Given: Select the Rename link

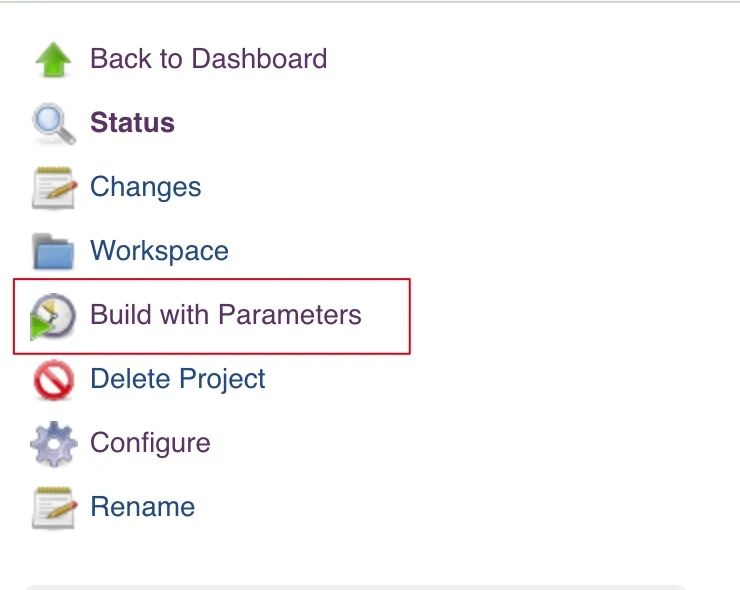Looking at the screenshot, I should 143,507.
